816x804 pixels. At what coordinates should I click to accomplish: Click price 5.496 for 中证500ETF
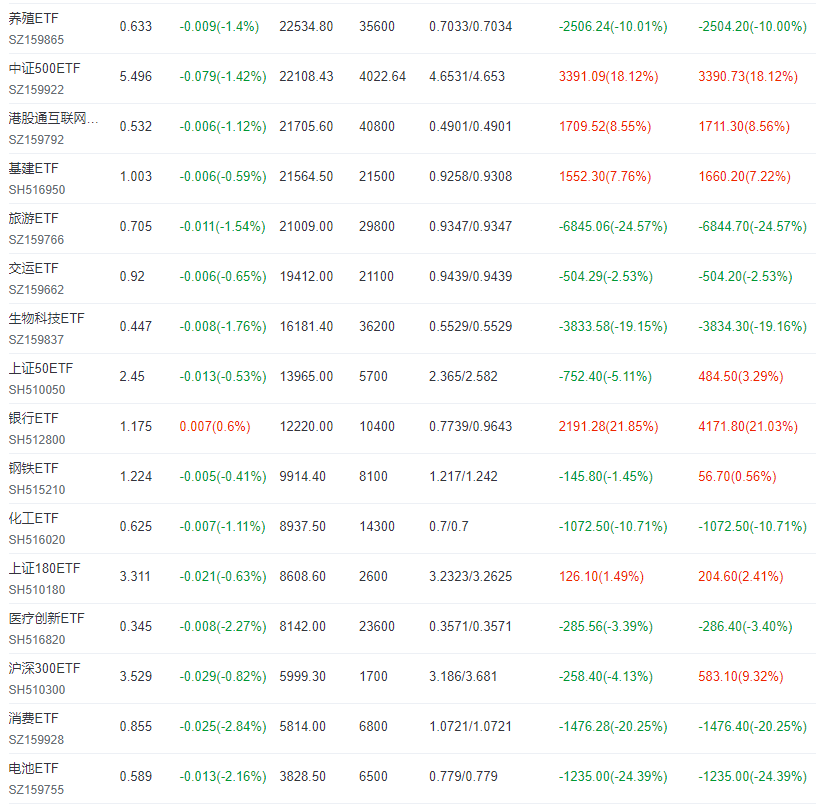tap(136, 76)
